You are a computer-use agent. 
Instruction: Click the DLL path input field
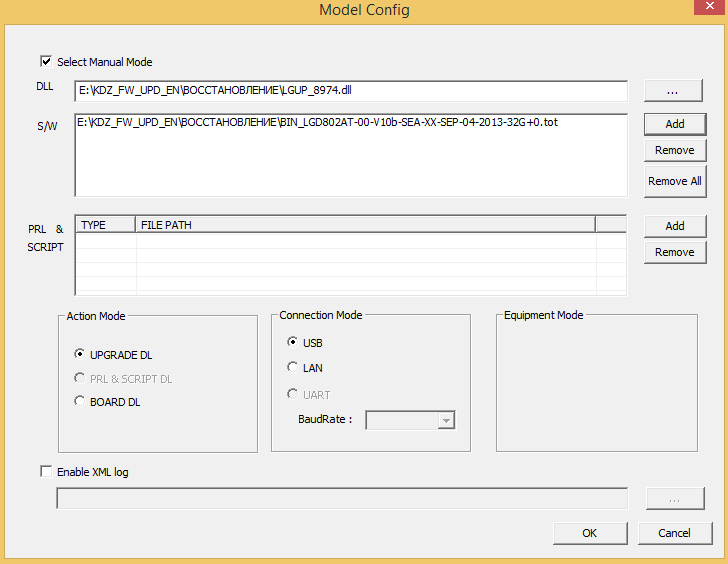click(x=350, y=91)
